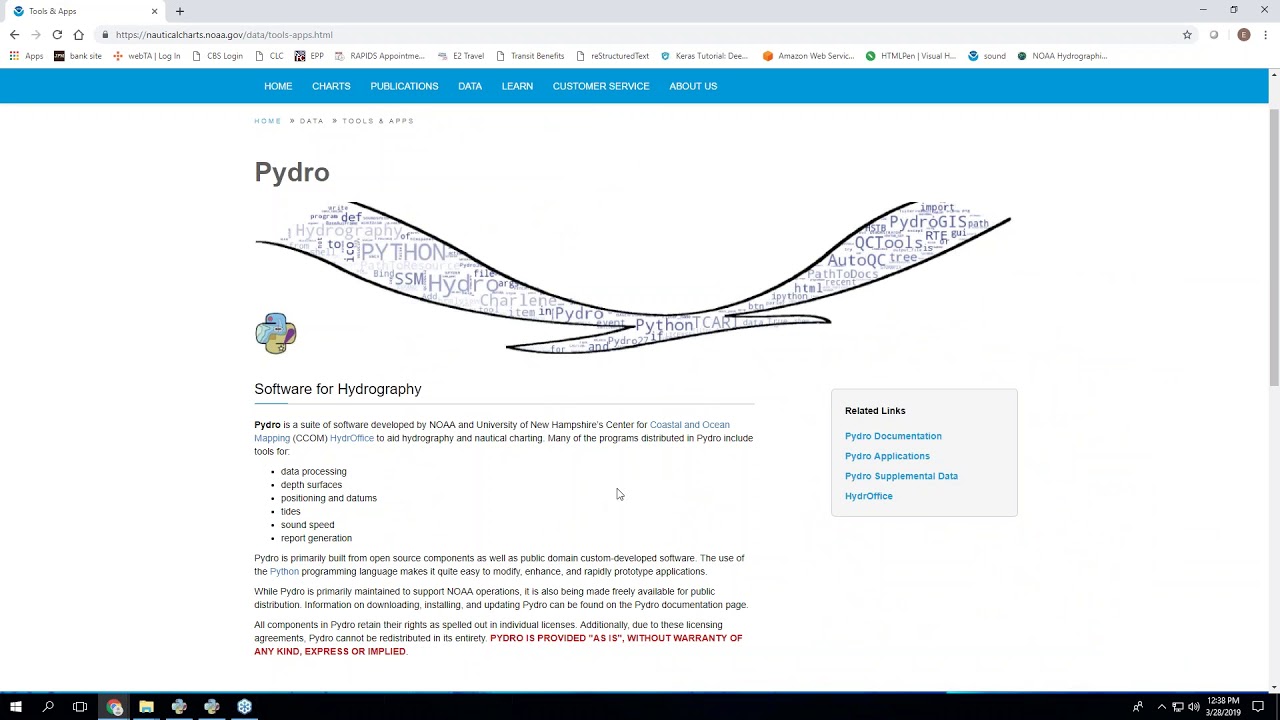Click the scrollbar down arrow

pyautogui.click(x=1274, y=686)
